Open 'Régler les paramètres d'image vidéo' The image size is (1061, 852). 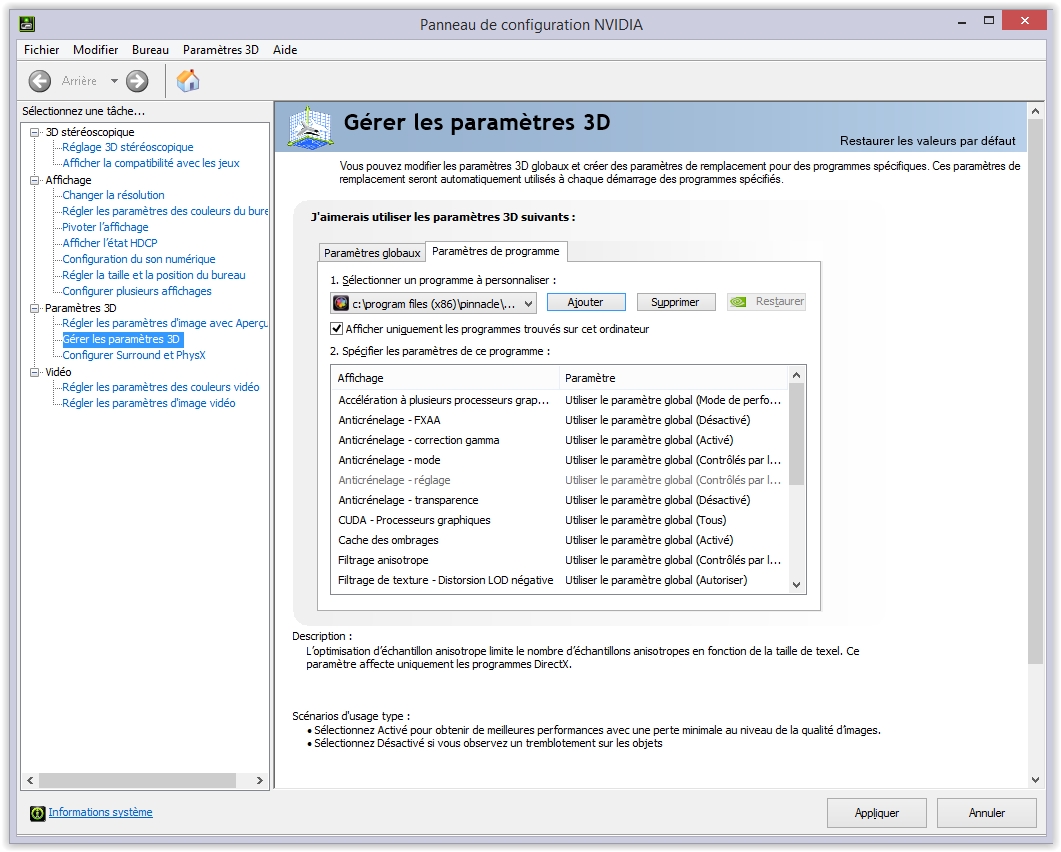tap(149, 403)
